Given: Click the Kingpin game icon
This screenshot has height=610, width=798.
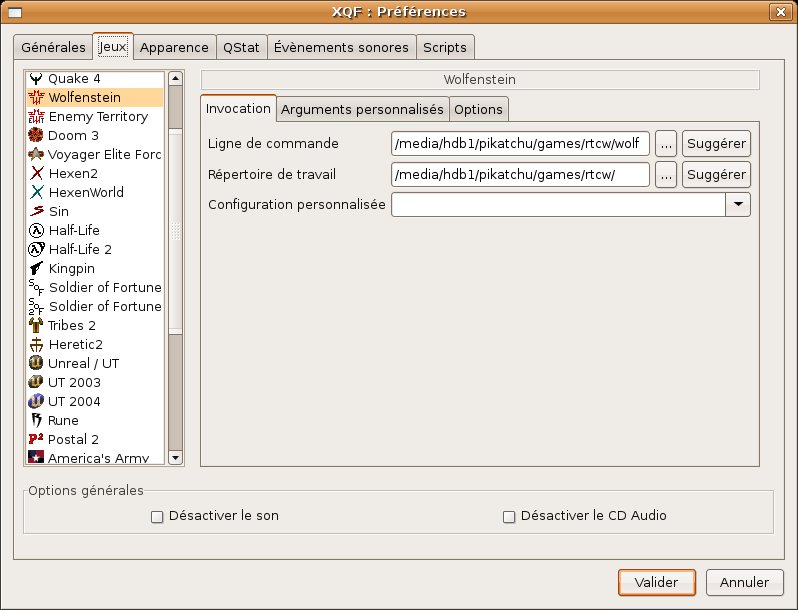Looking at the screenshot, I should tap(36, 269).
